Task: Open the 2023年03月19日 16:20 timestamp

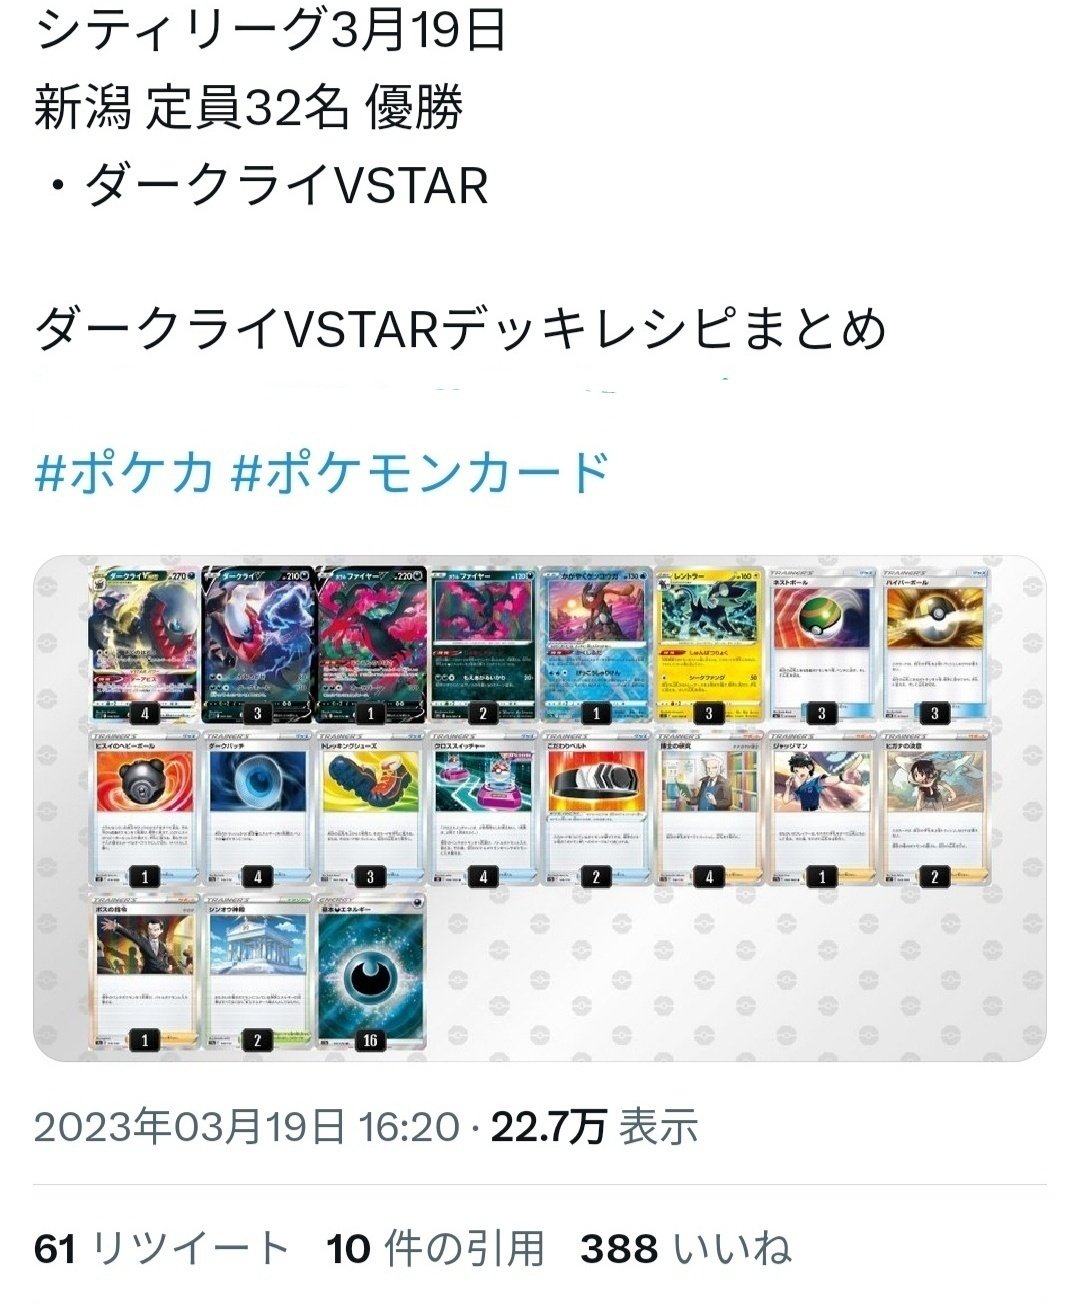Action: pos(247,1127)
